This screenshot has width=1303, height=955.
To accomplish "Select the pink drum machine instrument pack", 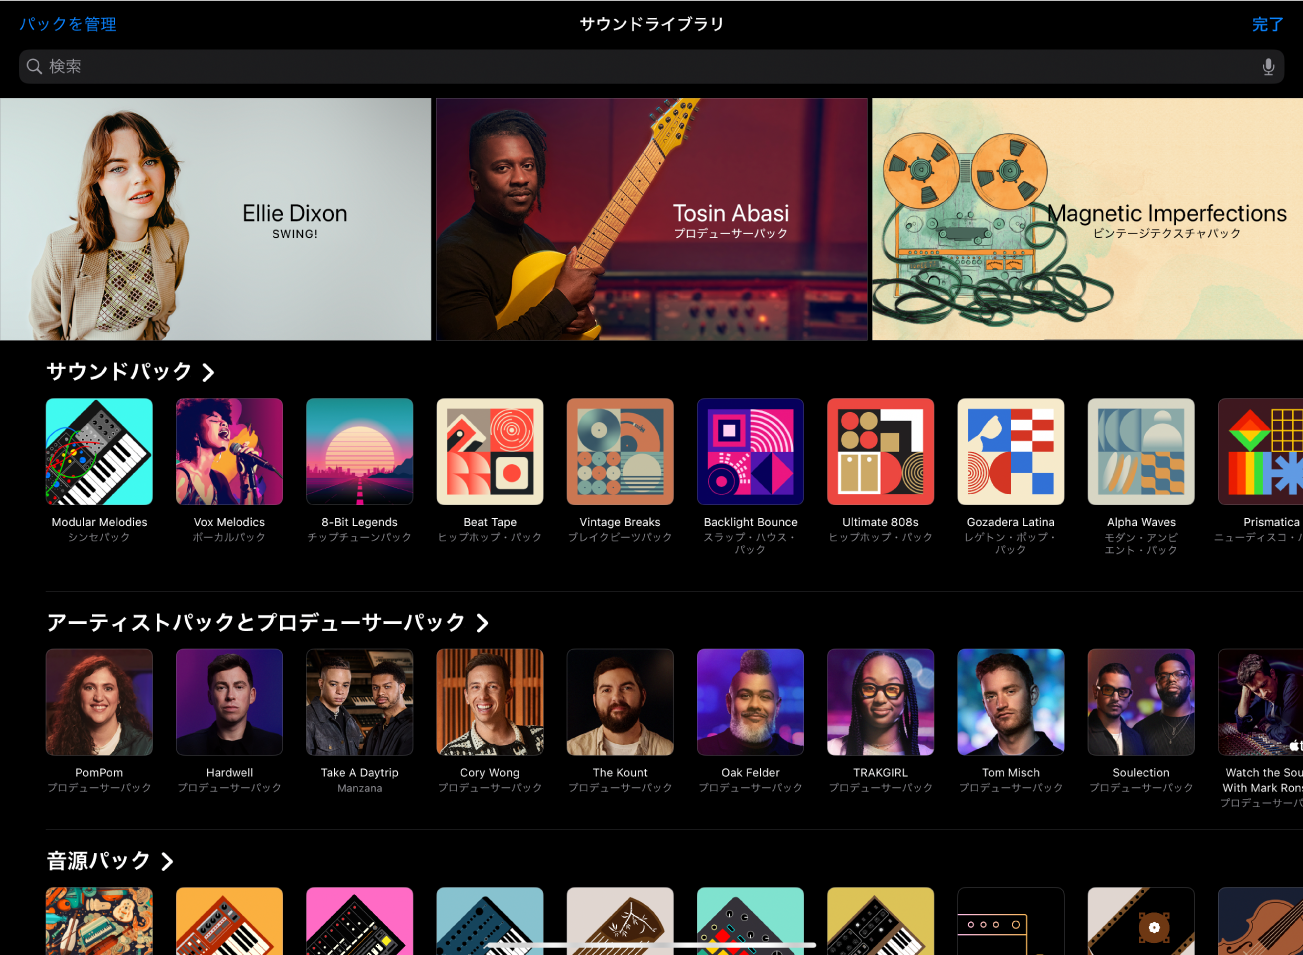I will point(360,921).
